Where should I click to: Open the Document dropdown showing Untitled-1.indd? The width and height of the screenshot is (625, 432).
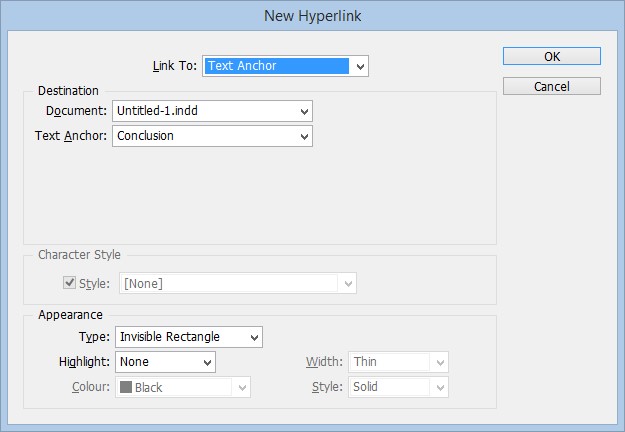[x=212, y=111]
